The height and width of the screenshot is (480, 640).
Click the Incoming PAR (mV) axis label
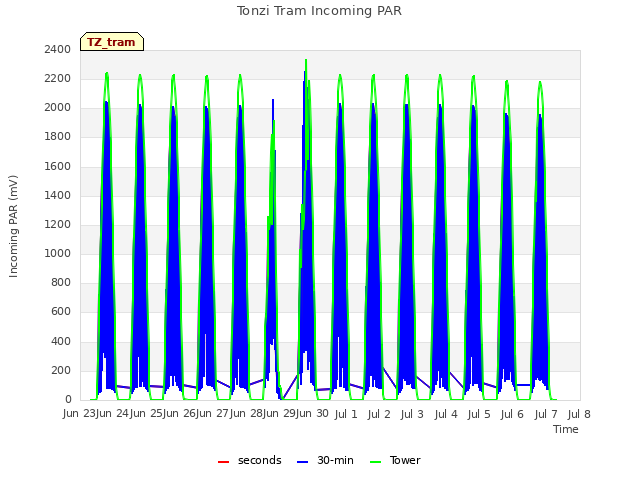pos(13,226)
